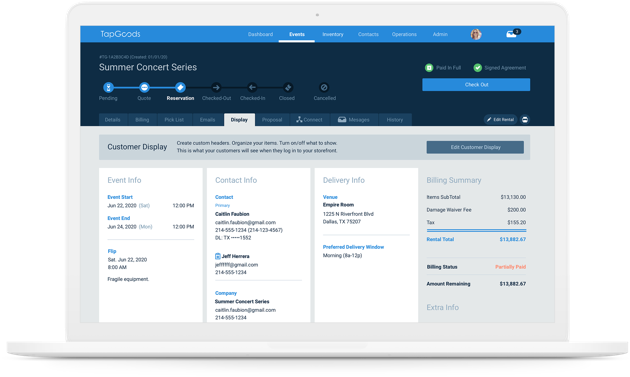Switch to the Billing tab
630x377 pixels.
click(x=142, y=120)
